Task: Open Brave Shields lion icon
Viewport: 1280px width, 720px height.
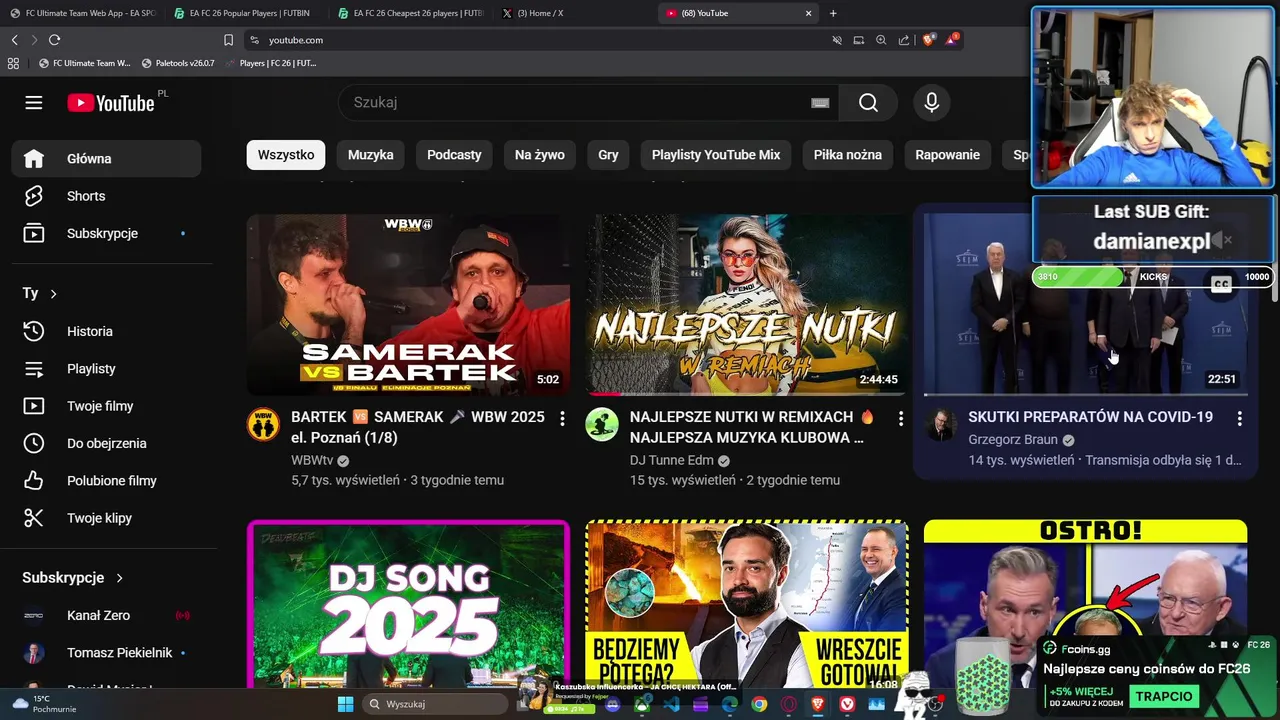Action: click(928, 40)
